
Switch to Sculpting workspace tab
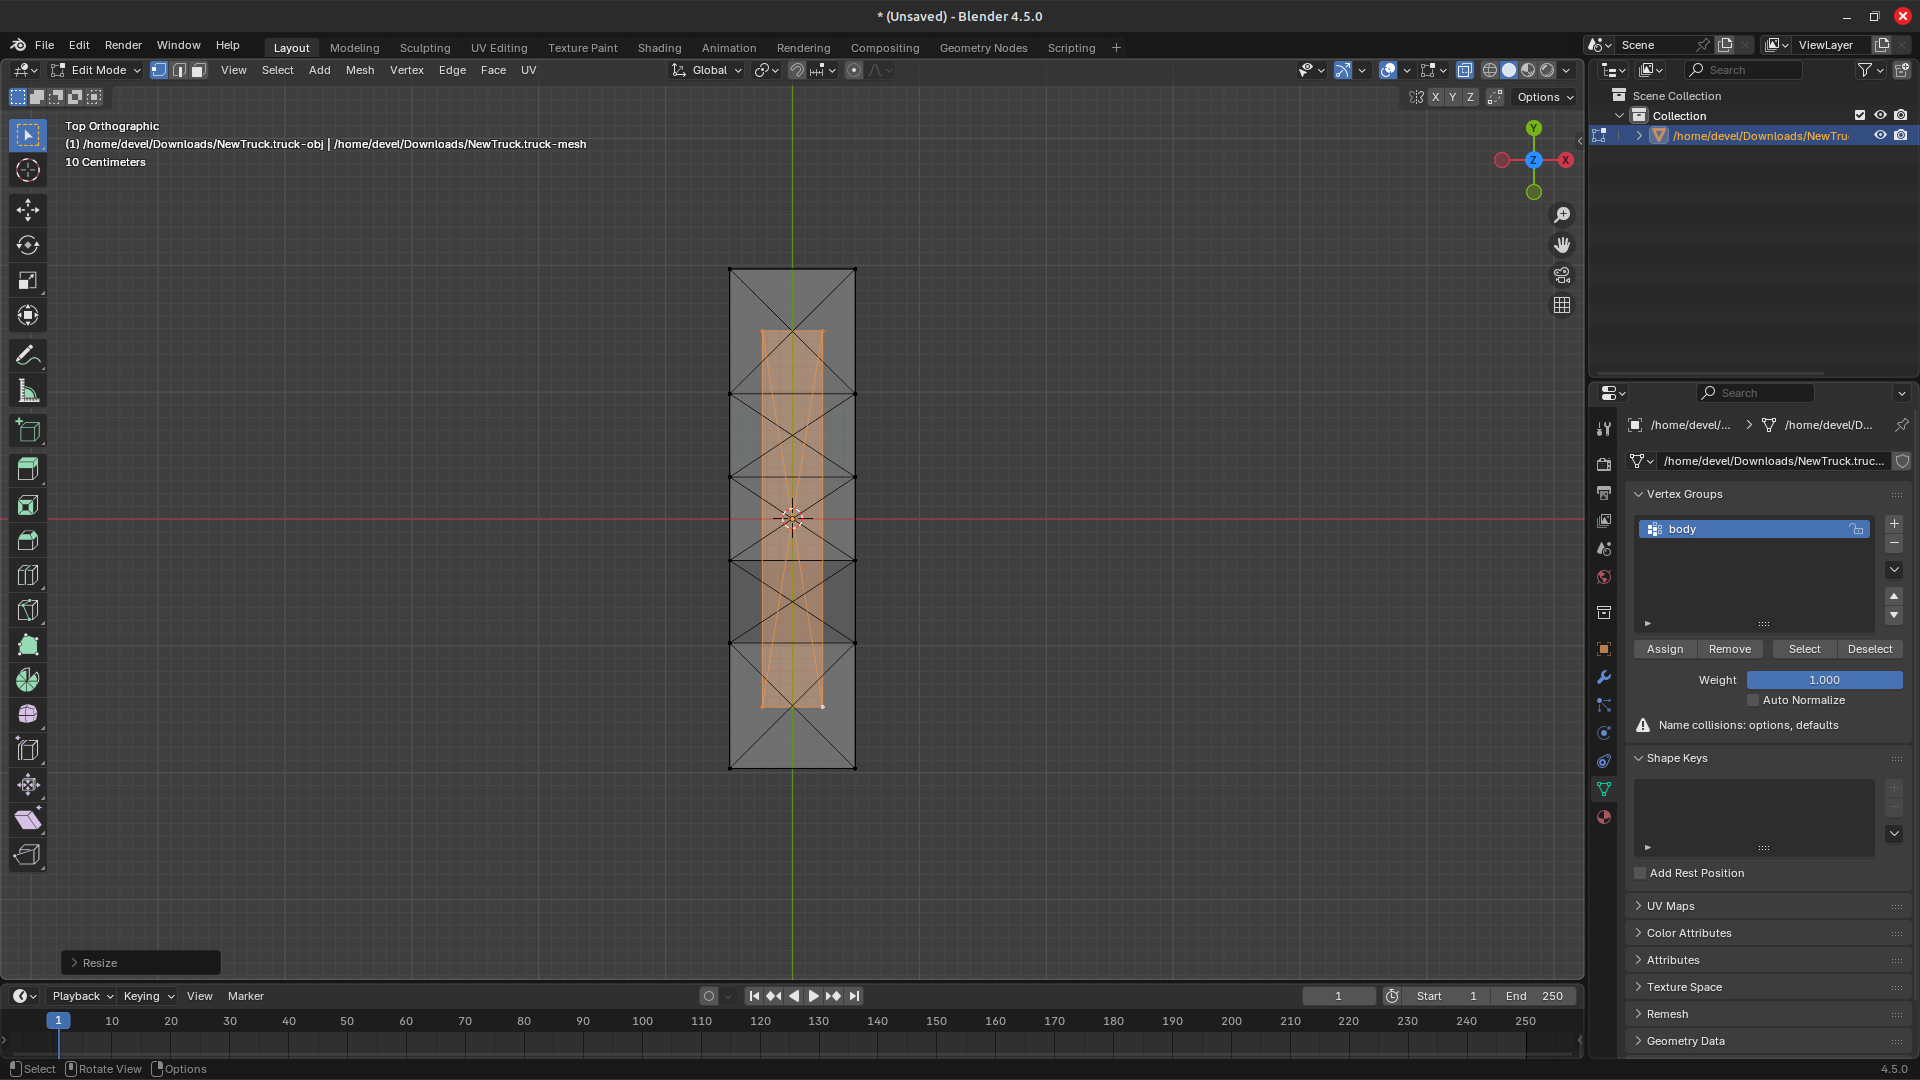click(x=425, y=48)
